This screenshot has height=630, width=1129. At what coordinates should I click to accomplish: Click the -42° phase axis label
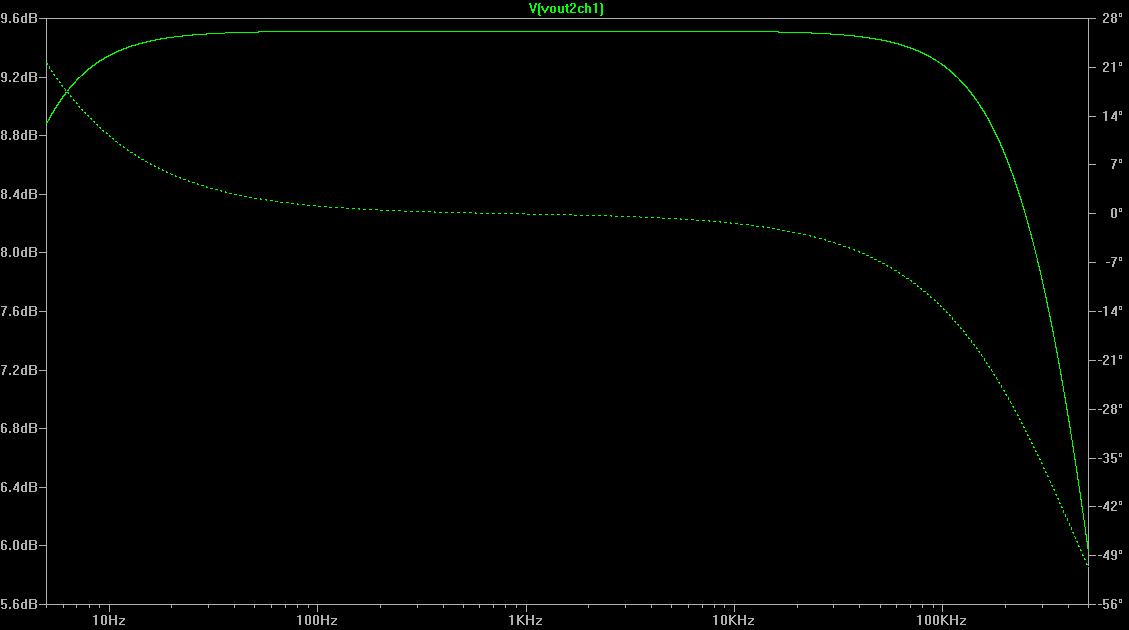[x=1110, y=506]
